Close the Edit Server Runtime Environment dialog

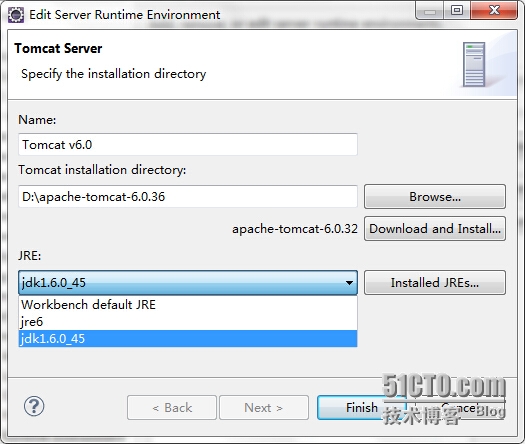[494, 10]
